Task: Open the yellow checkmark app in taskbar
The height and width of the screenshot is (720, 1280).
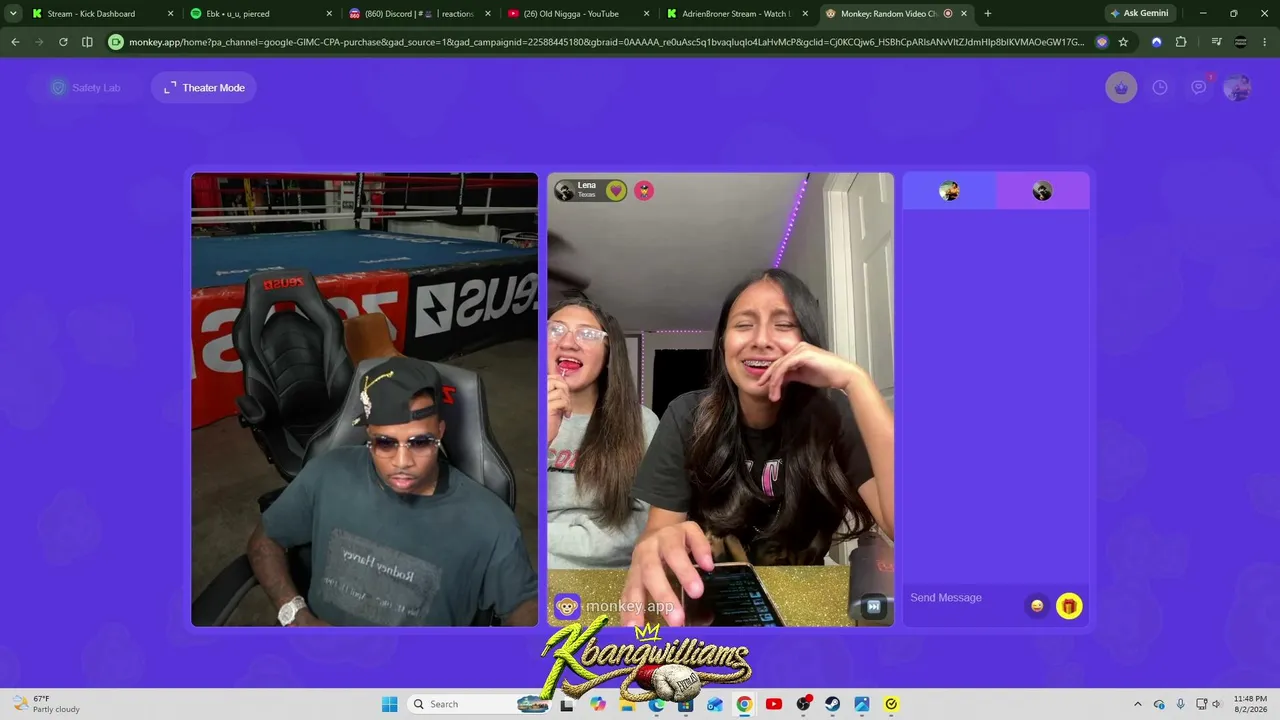Action: (891, 704)
